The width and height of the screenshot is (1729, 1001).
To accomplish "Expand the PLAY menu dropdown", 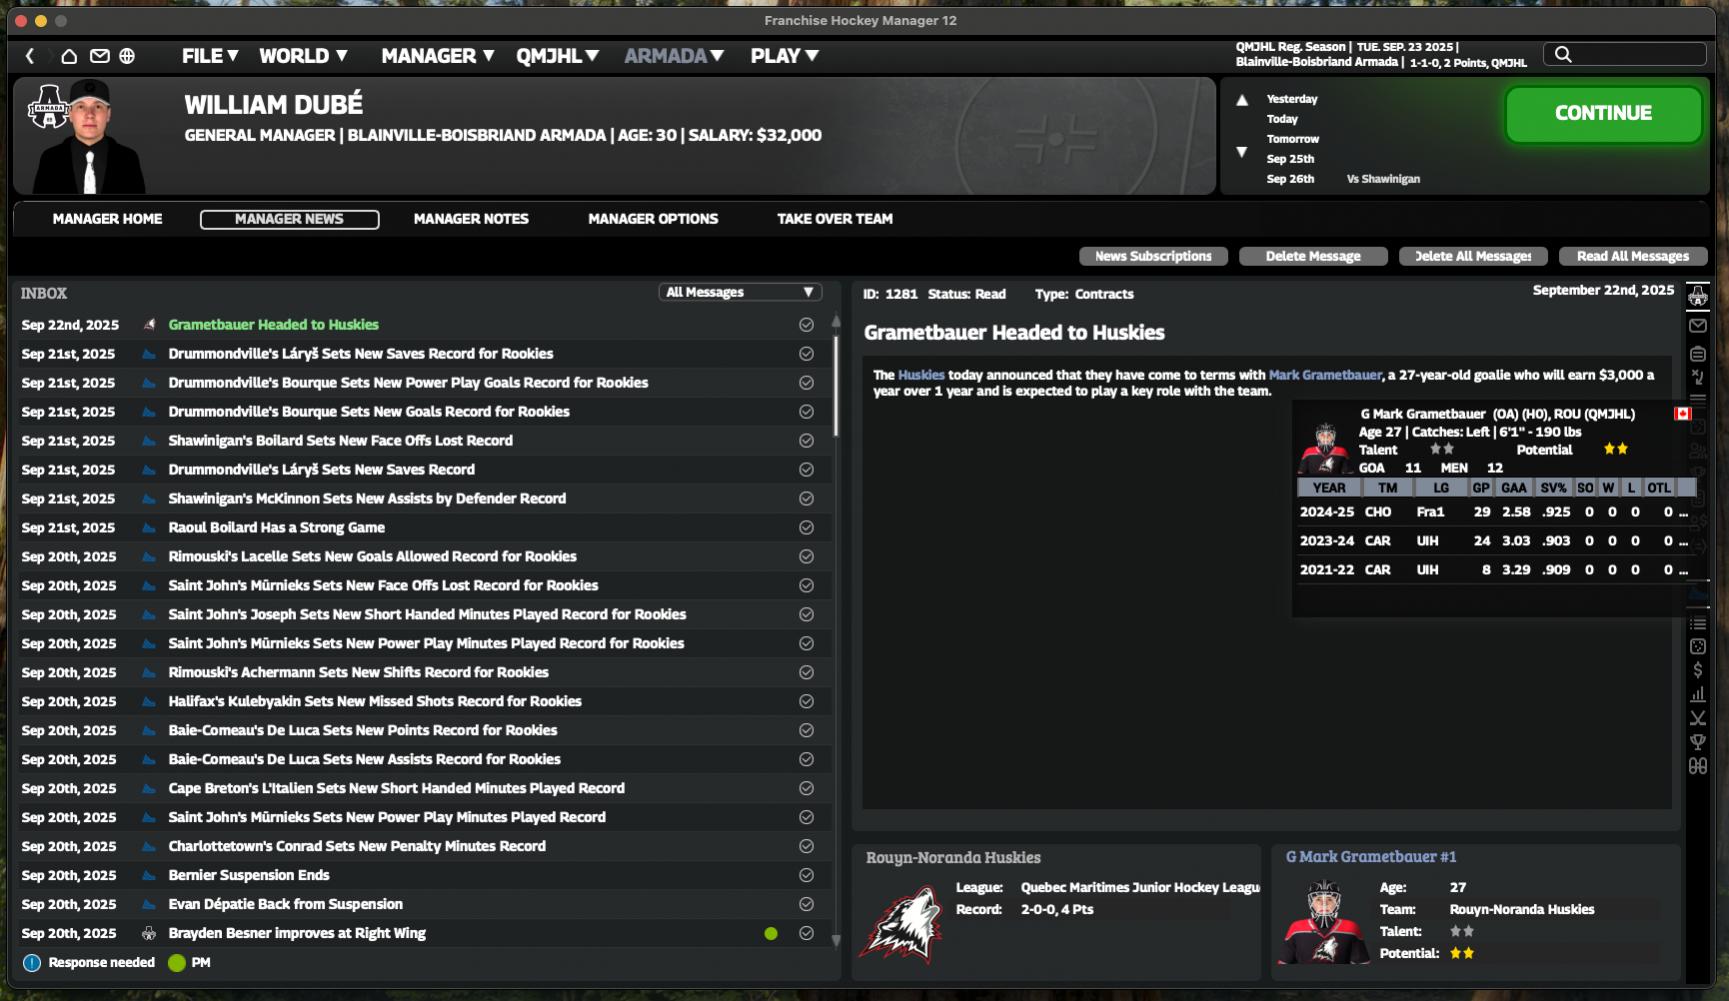I will 784,56.
